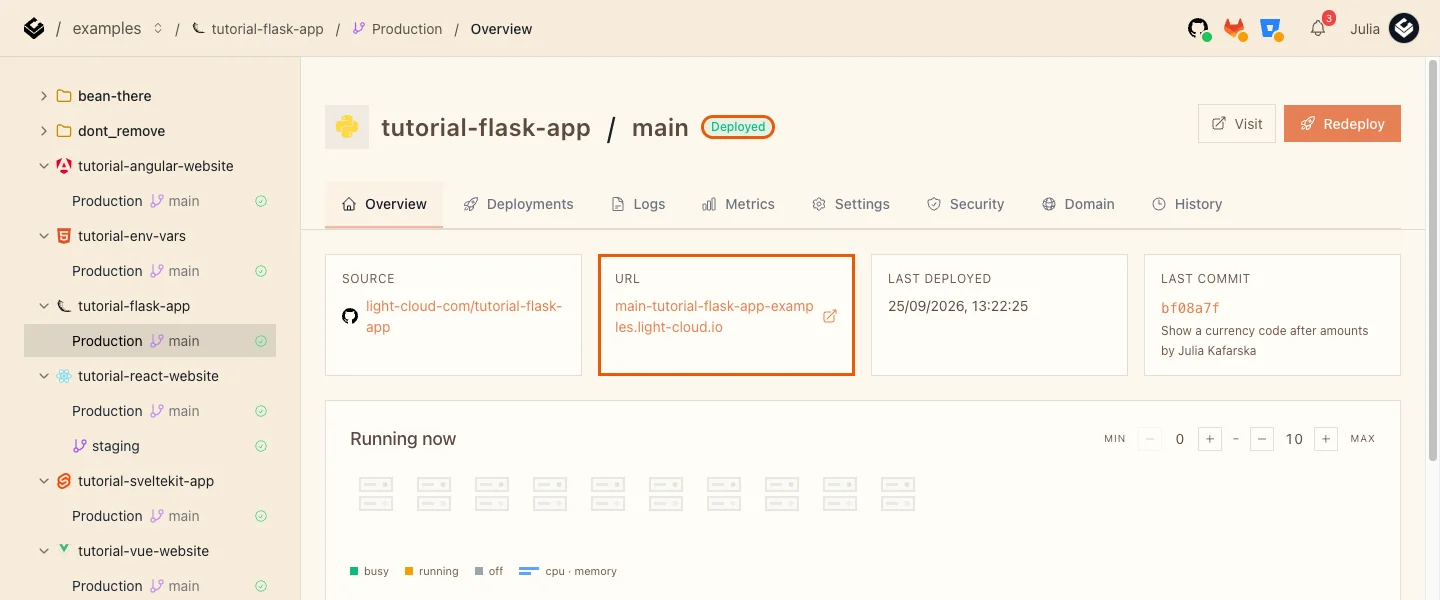Select Production main under tutorial-flask-app
The image size is (1440, 600).
pos(150,341)
